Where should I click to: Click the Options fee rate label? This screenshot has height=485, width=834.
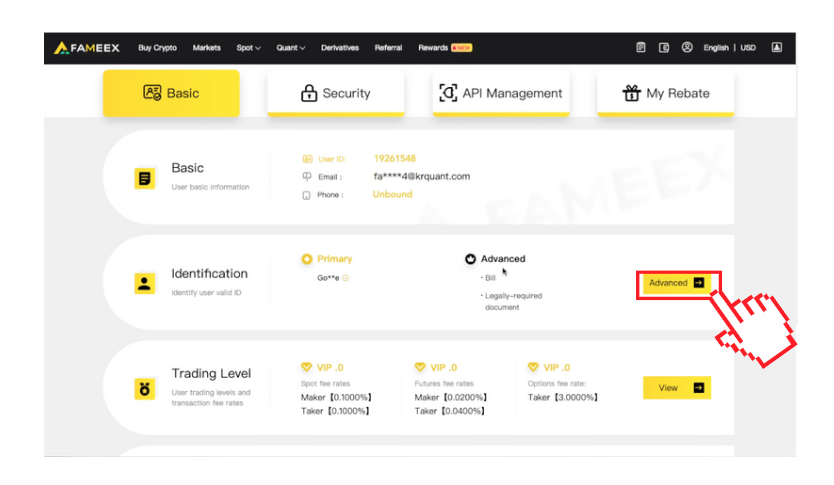point(556,383)
